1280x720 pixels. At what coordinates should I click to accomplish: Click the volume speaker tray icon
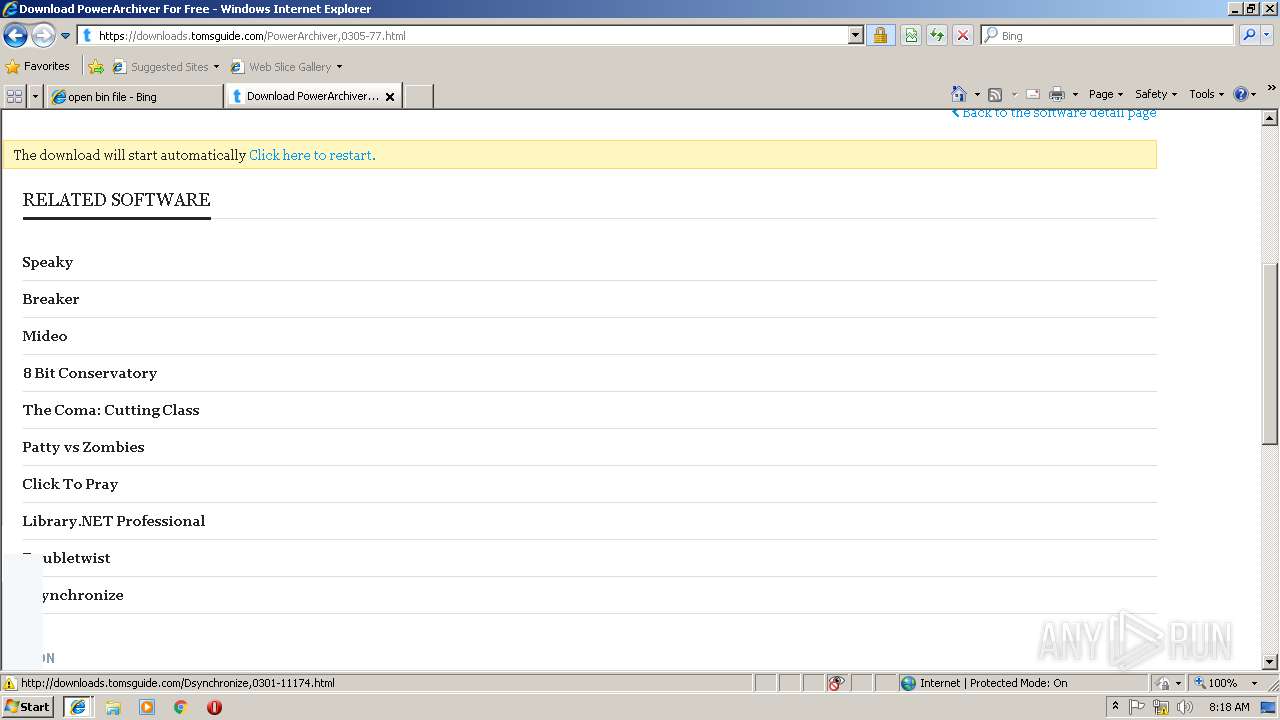pos(1185,707)
